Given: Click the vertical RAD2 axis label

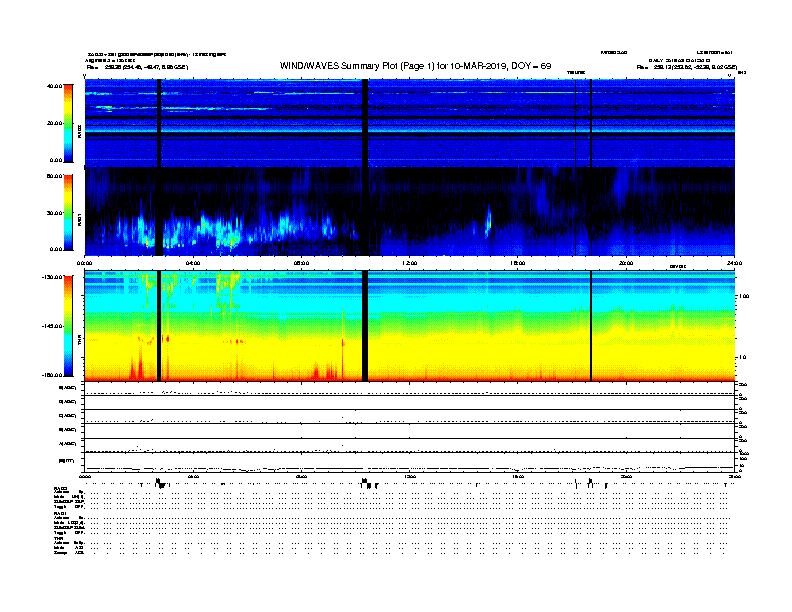Looking at the screenshot, I should (x=79, y=131).
